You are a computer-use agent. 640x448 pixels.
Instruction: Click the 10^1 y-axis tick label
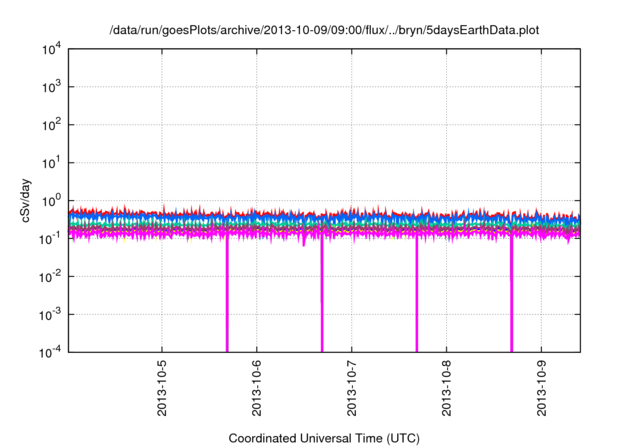51,163
